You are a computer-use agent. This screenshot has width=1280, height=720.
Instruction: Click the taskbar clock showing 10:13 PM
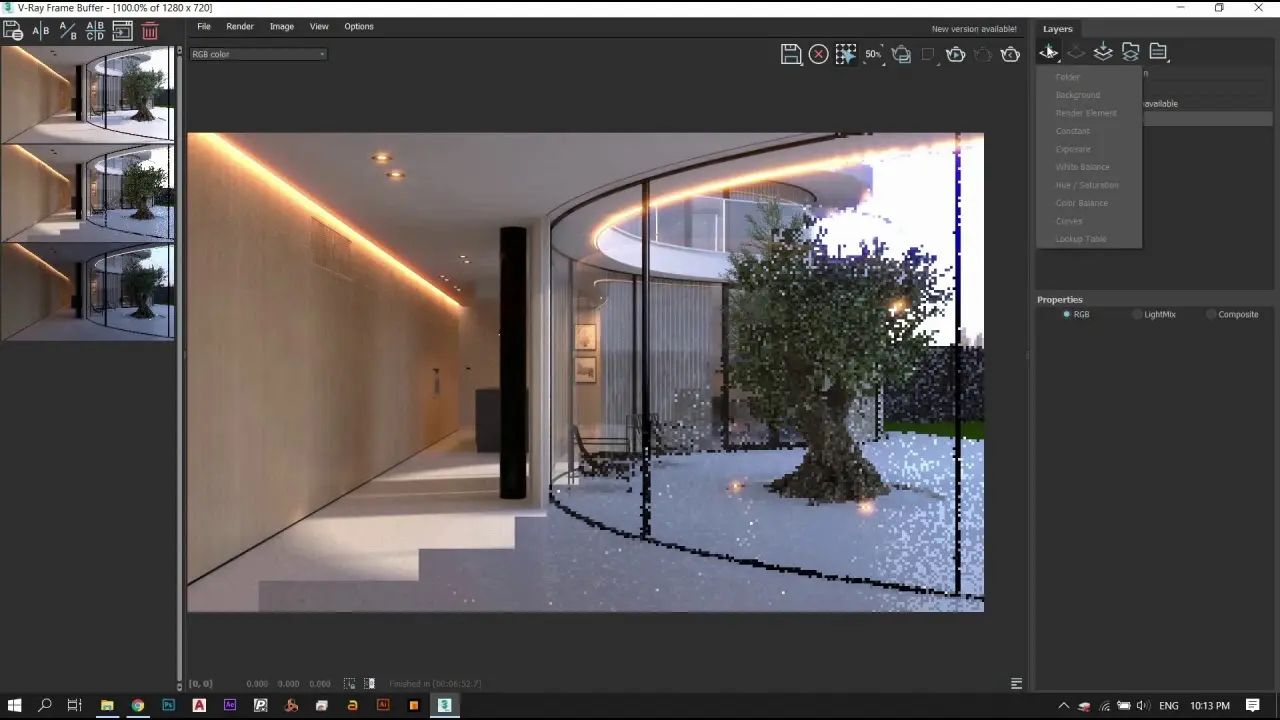(x=1210, y=706)
